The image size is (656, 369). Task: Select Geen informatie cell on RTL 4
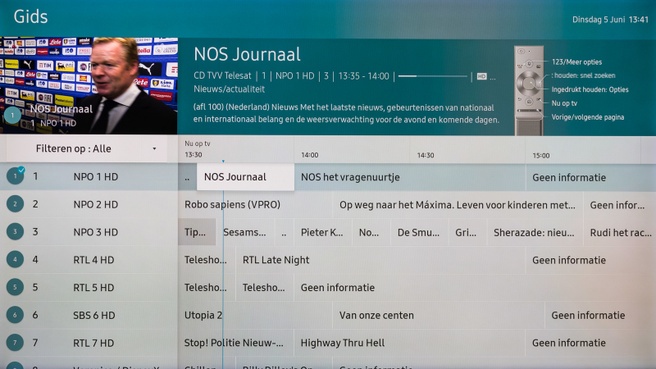pos(591,260)
